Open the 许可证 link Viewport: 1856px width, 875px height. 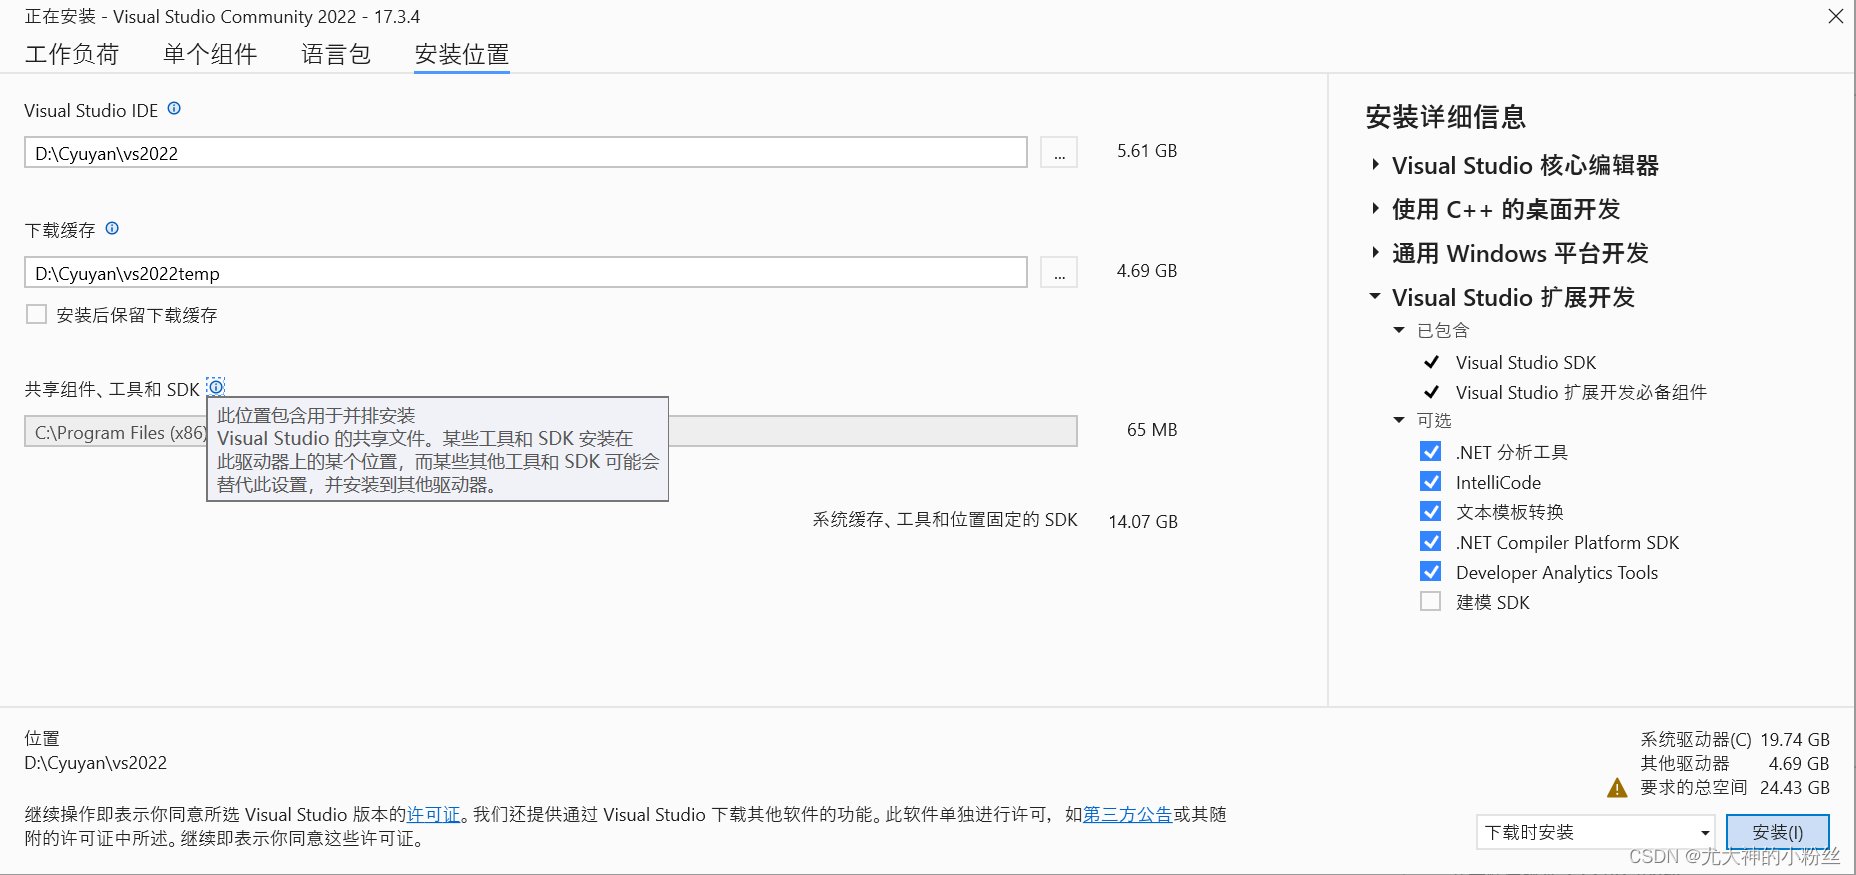(x=433, y=815)
